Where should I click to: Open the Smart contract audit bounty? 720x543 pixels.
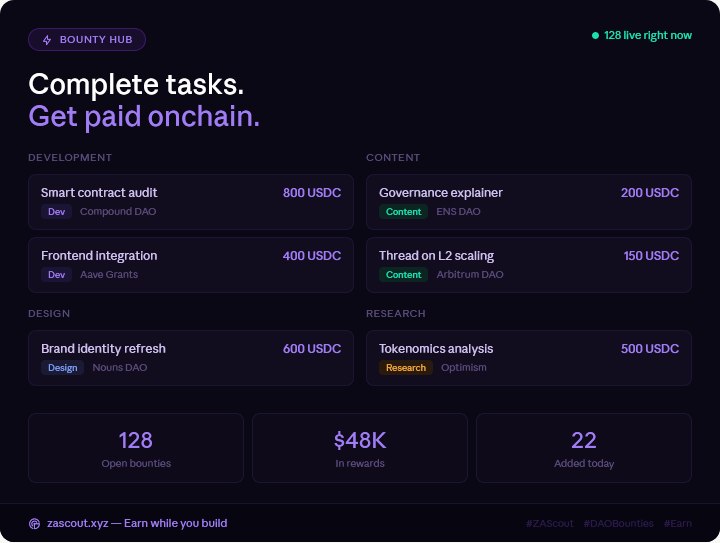click(x=191, y=202)
